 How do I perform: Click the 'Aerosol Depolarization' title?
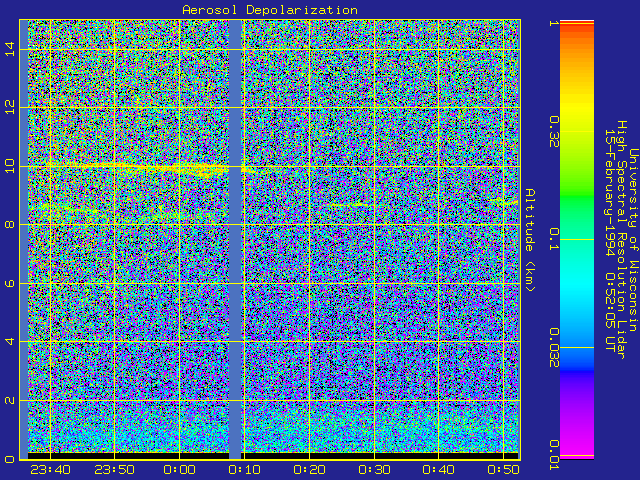pos(270,10)
